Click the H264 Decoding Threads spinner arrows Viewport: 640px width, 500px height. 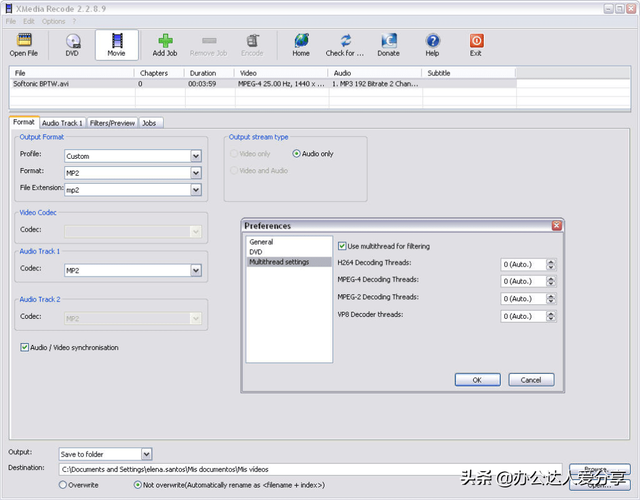coord(551,264)
